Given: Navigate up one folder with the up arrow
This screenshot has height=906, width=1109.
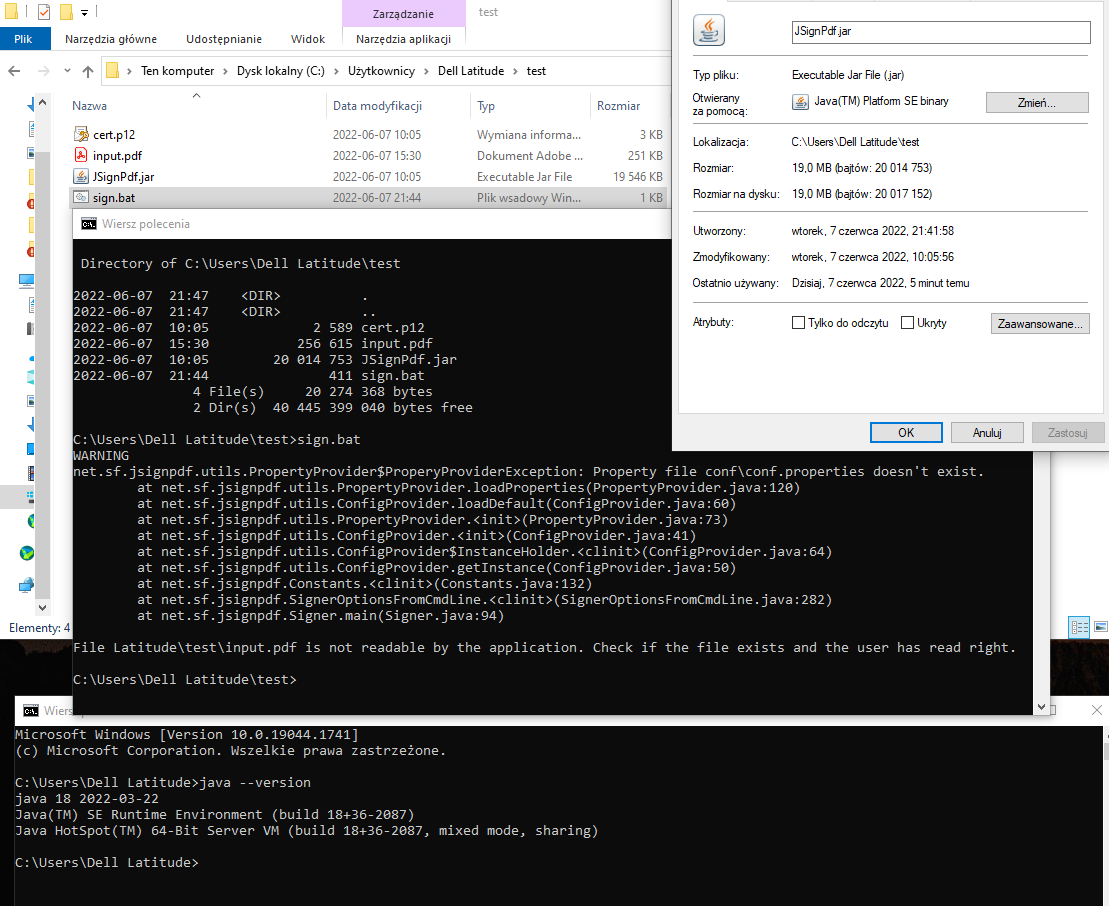Looking at the screenshot, I should [87, 70].
